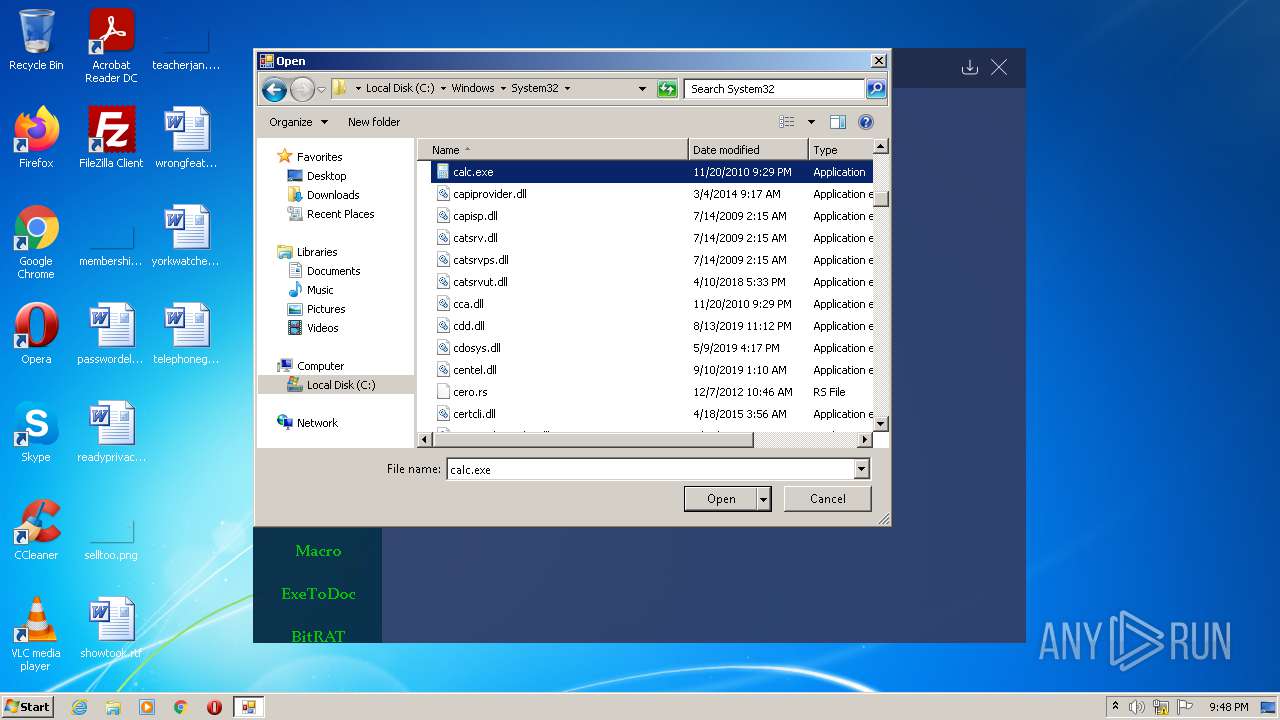
Task: Select Downloads in navigation pane
Action: point(333,195)
